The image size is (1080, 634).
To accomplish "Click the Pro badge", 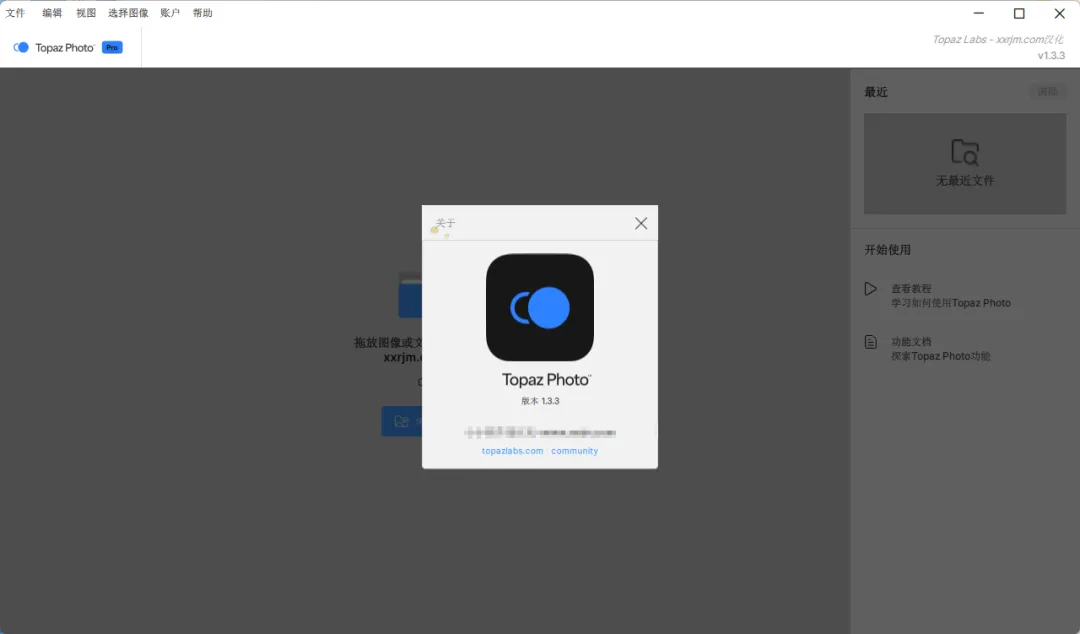I will click(112, 48).
